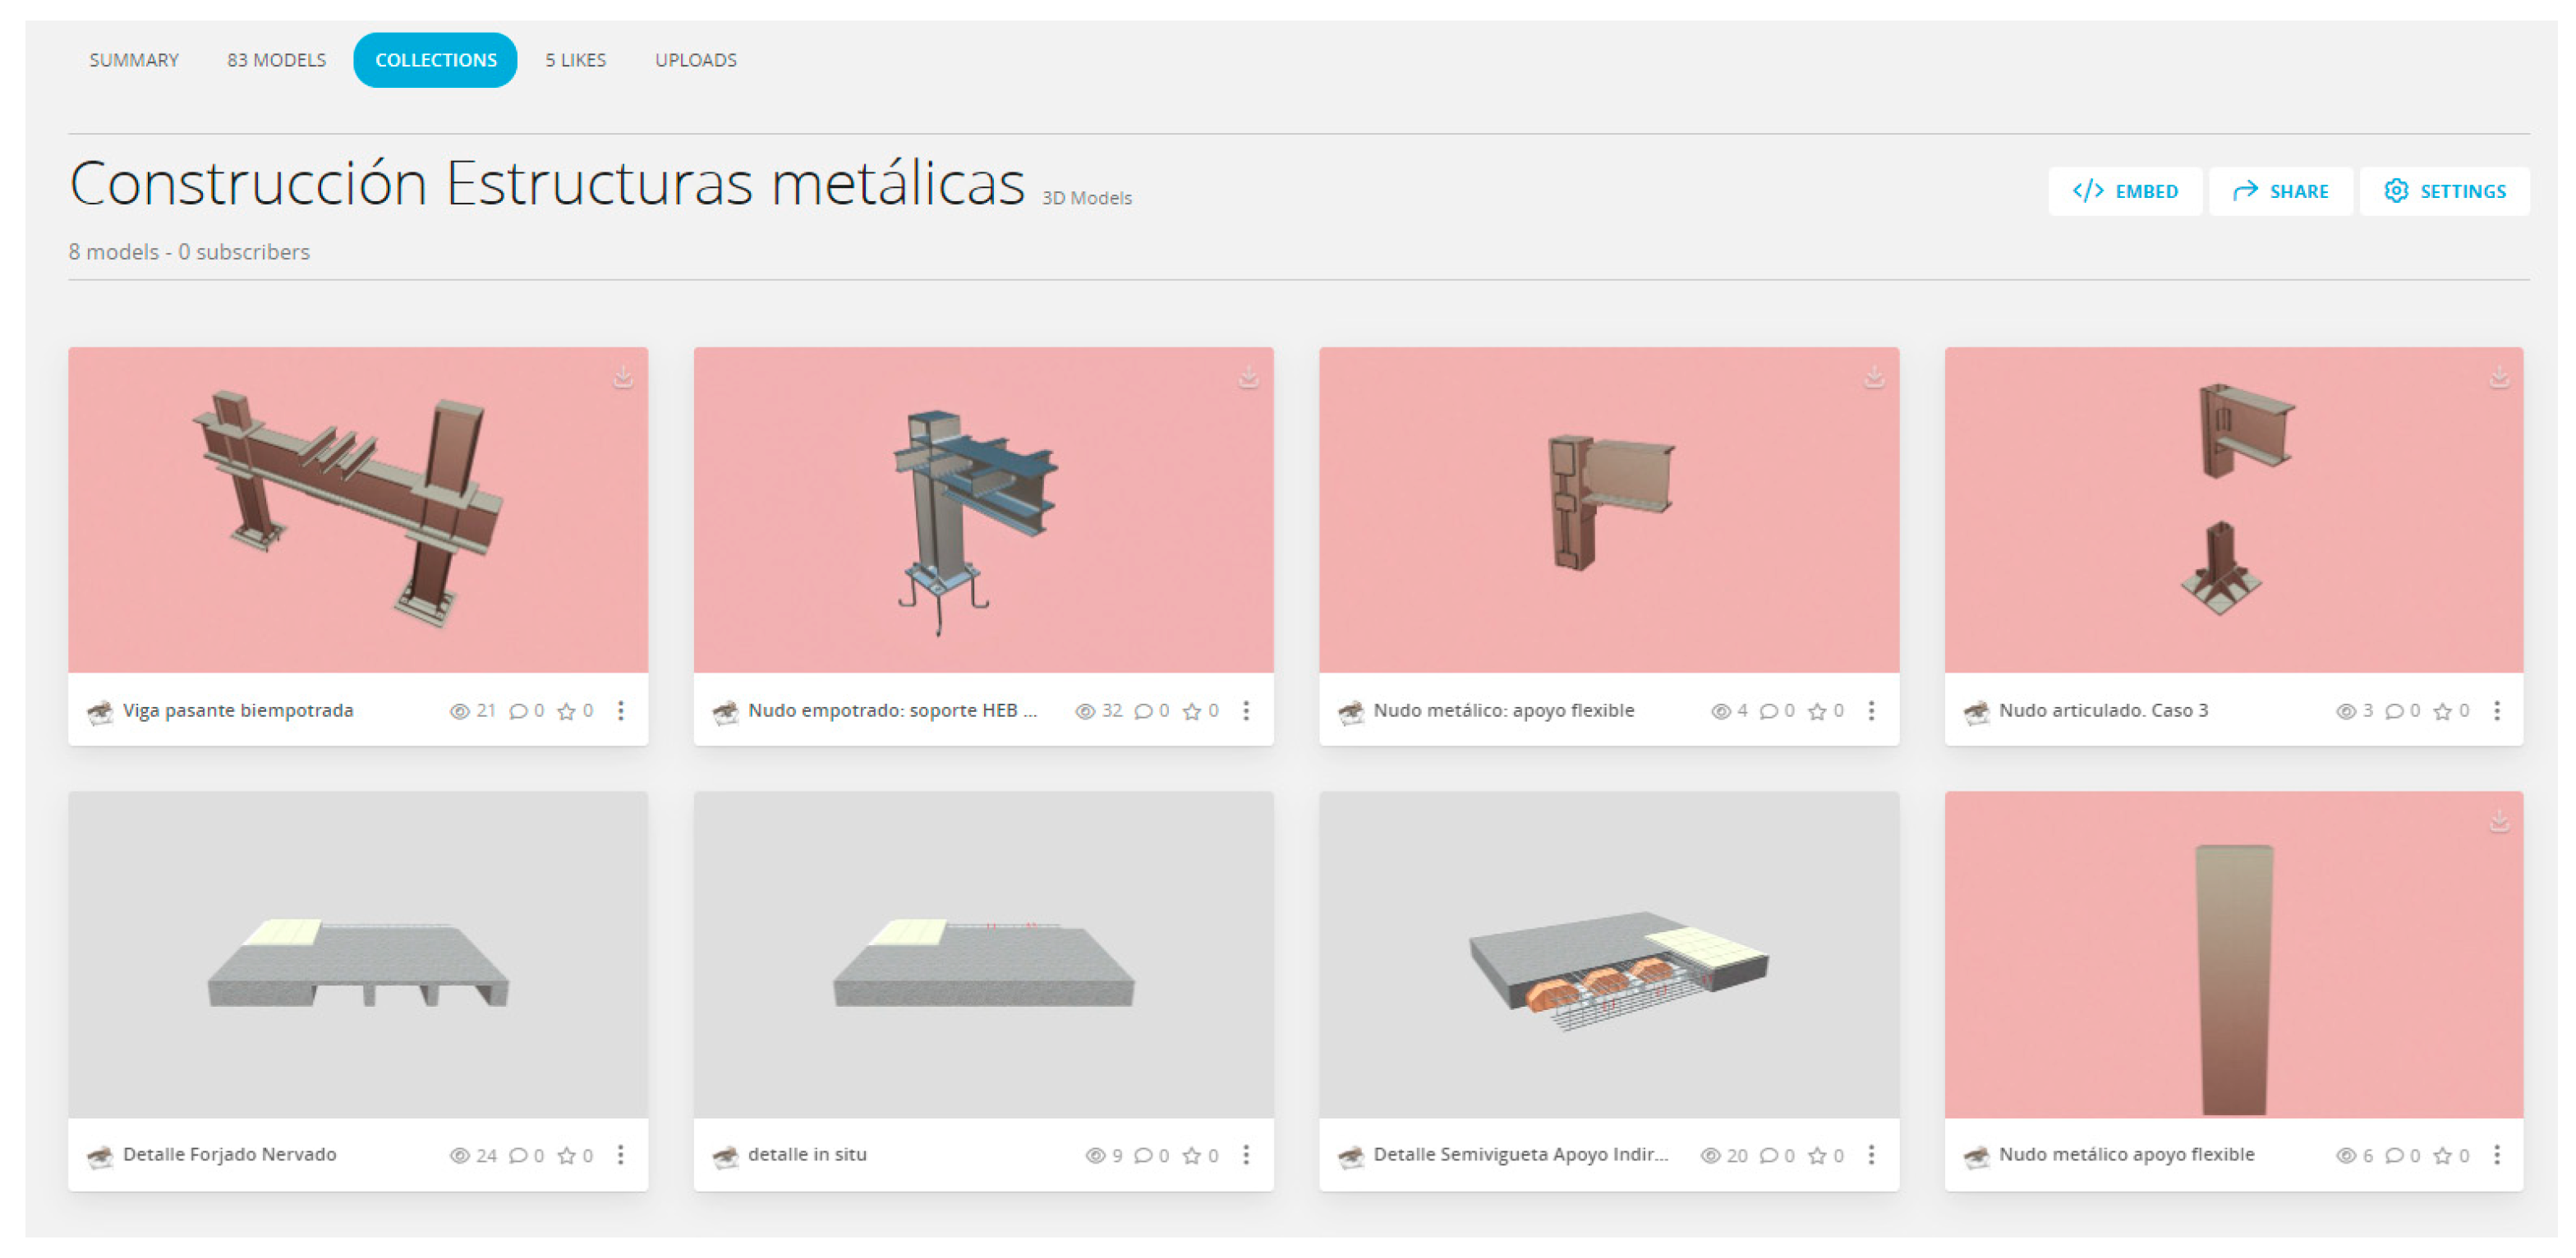Click the Share button
This screenshot has width=2576, height=1258.
tap(2280, 191)
